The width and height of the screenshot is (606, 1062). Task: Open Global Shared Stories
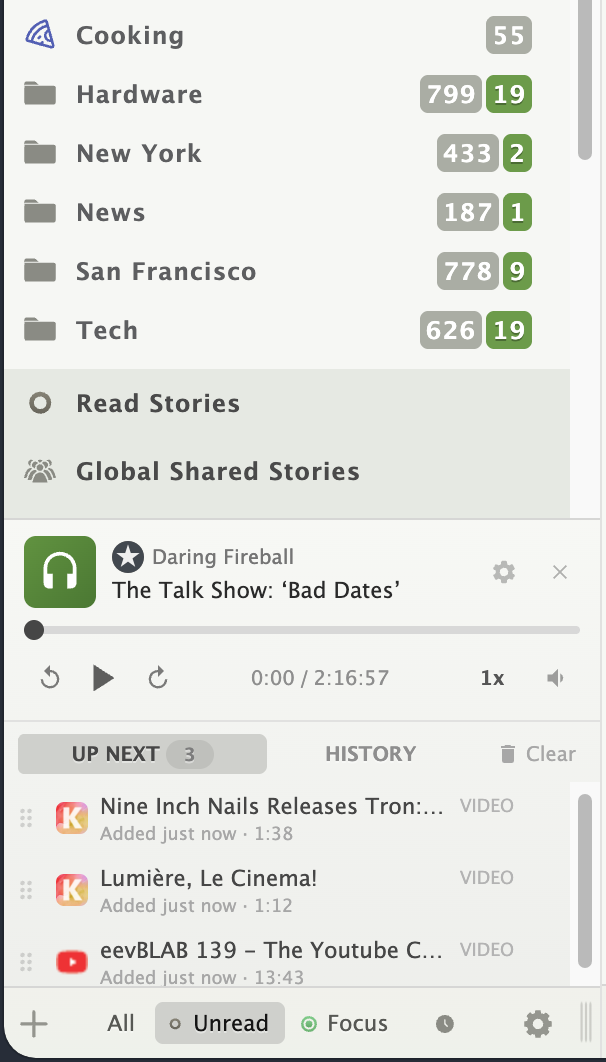tap(217, 472)
